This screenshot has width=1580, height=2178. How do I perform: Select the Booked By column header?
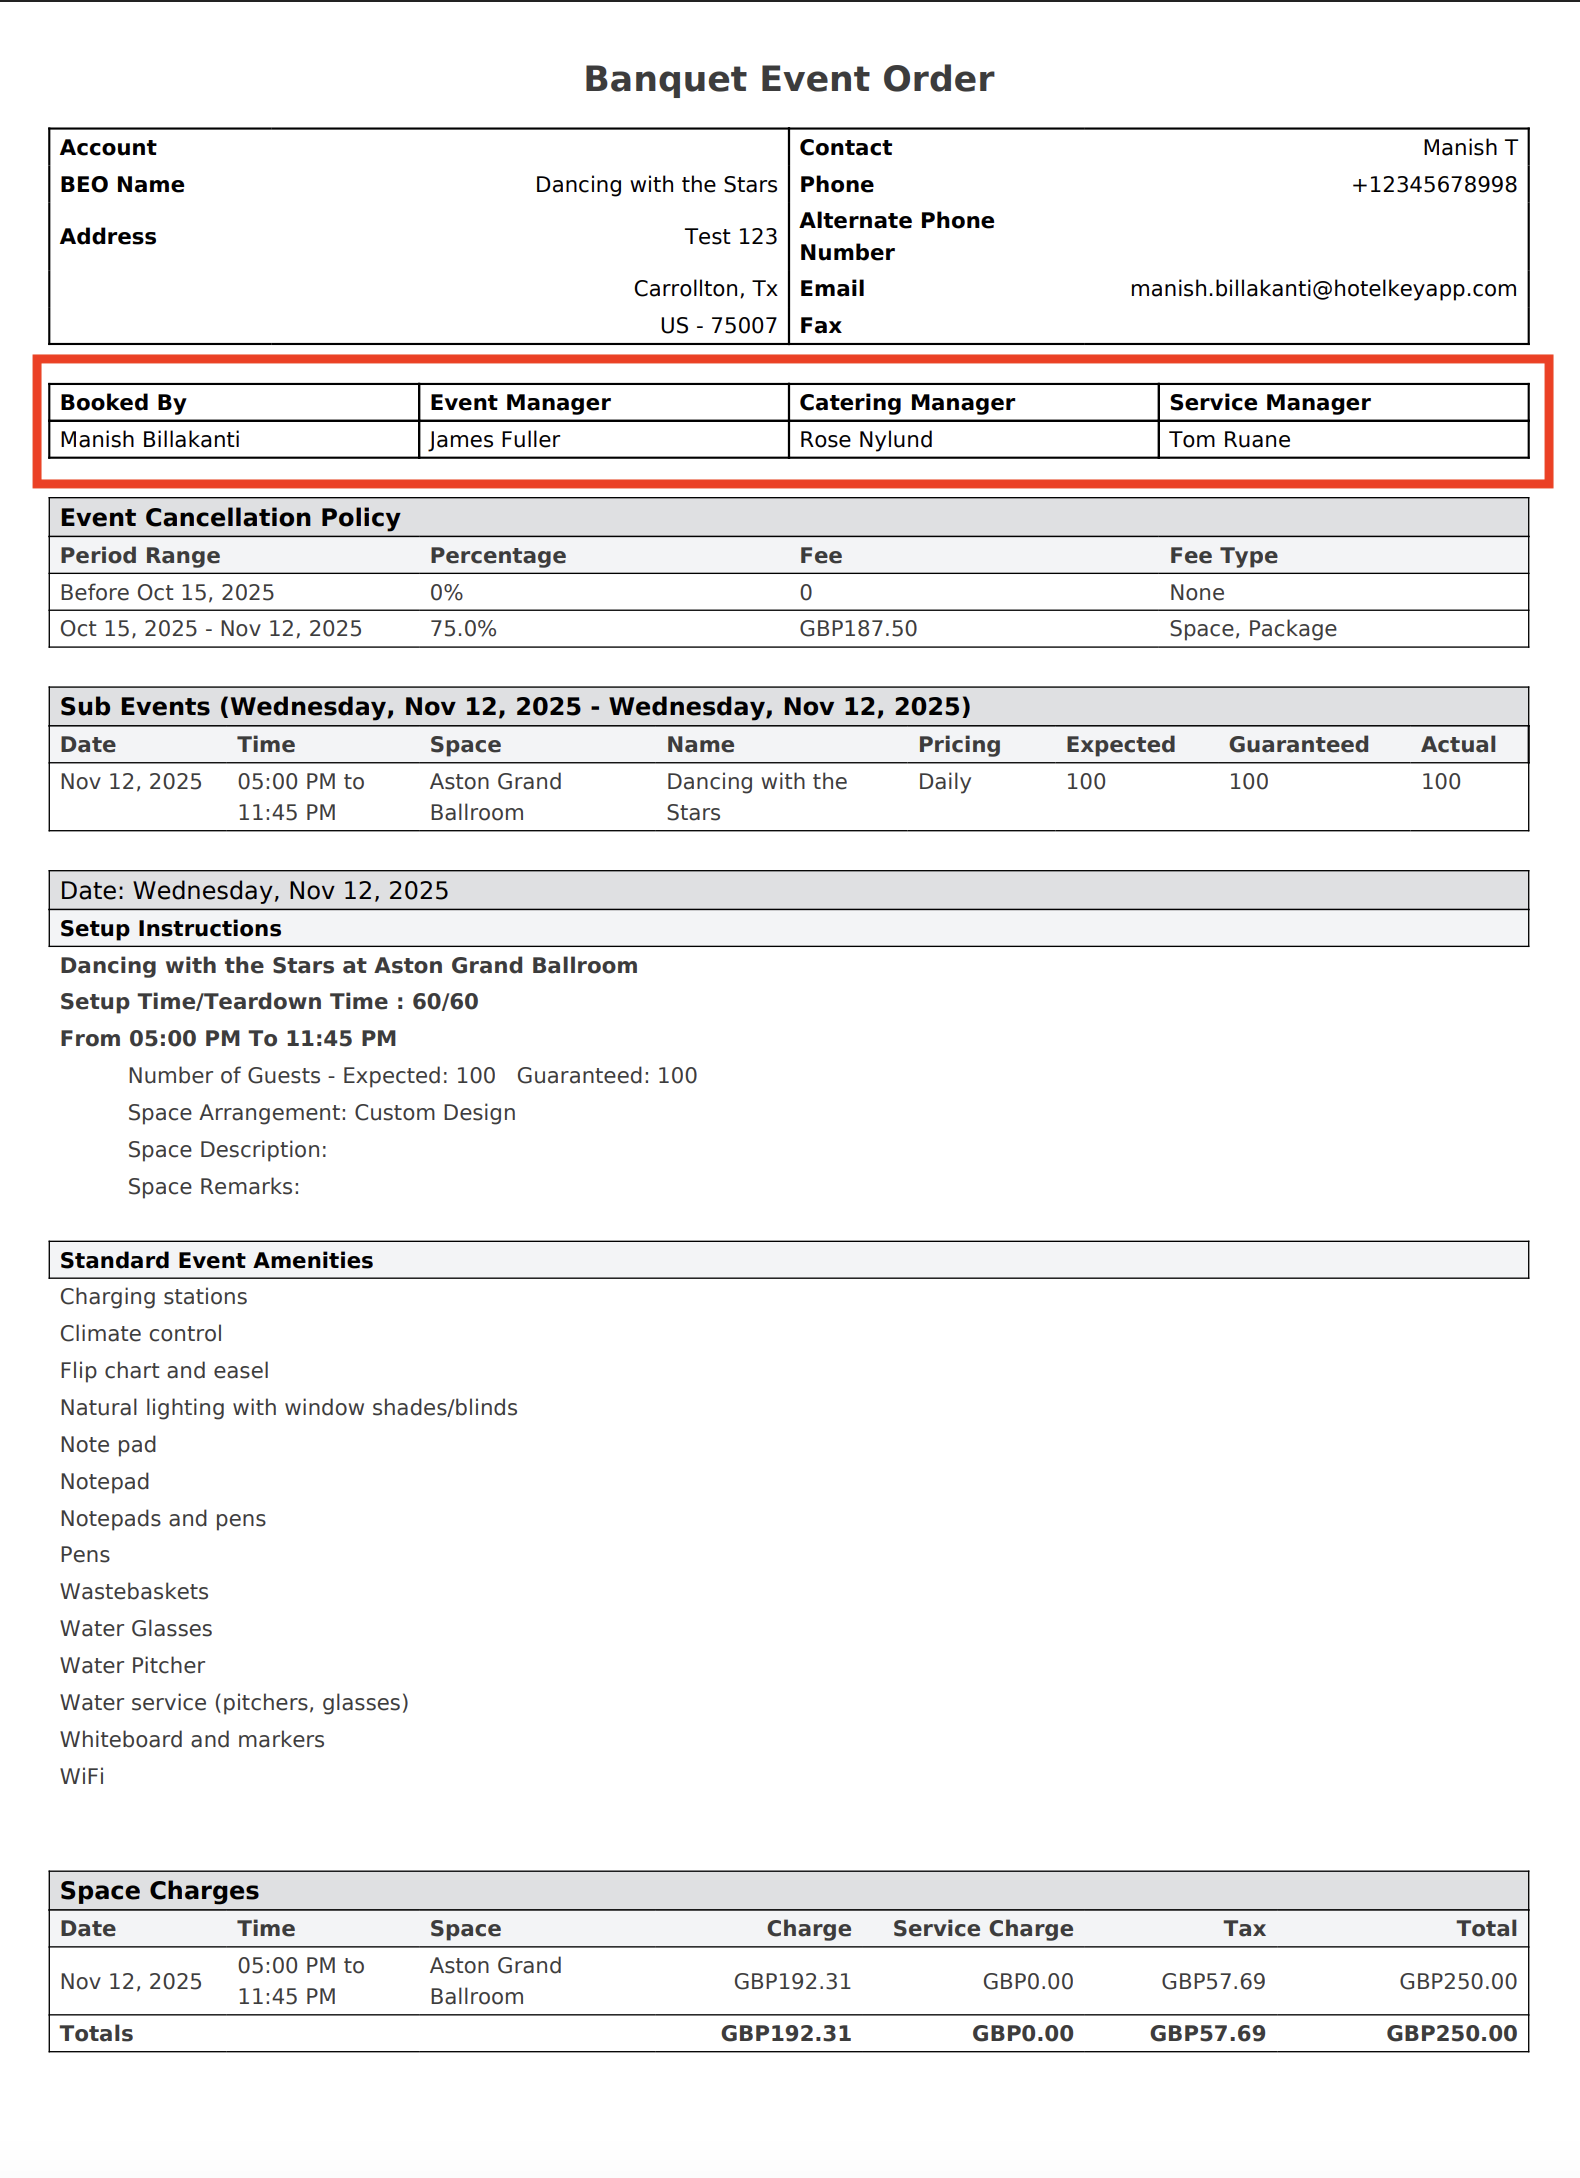coord(124,403)
